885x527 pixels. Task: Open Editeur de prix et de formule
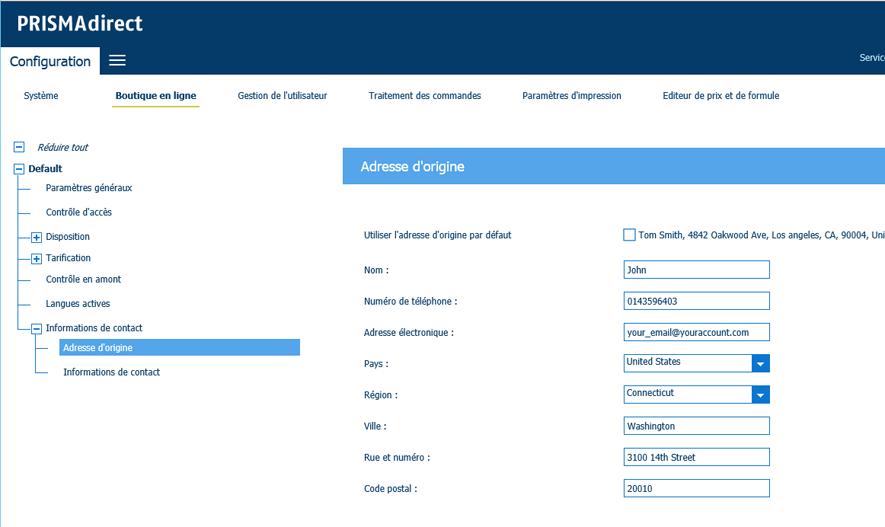tap(721, 95)
